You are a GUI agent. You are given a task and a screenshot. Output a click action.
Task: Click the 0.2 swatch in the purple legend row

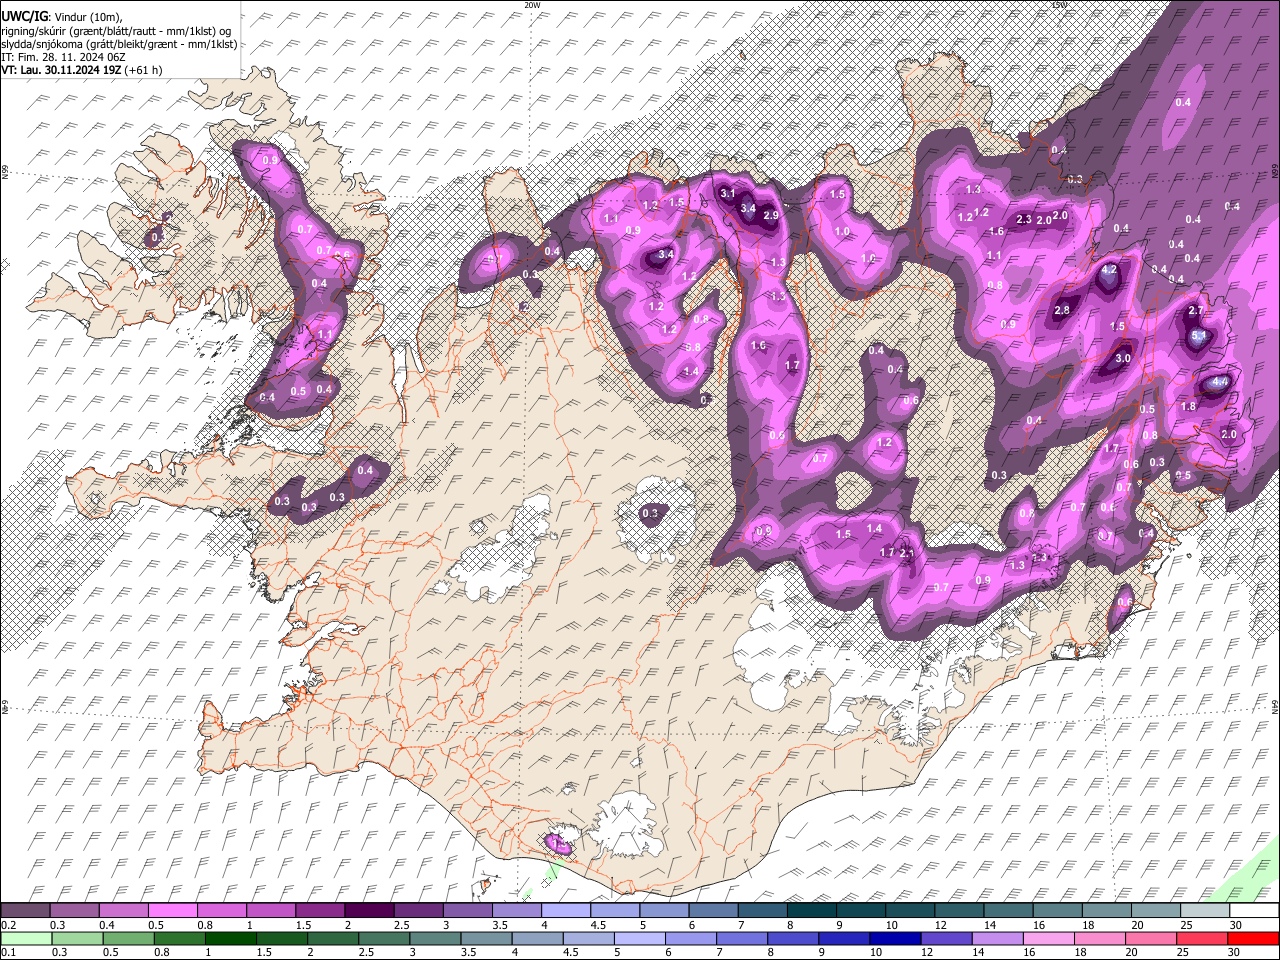point(25,911)
